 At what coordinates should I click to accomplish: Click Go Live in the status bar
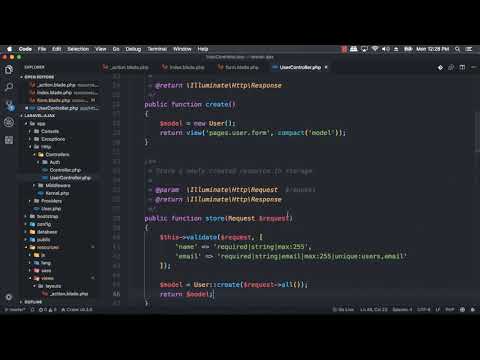(343, 310)
